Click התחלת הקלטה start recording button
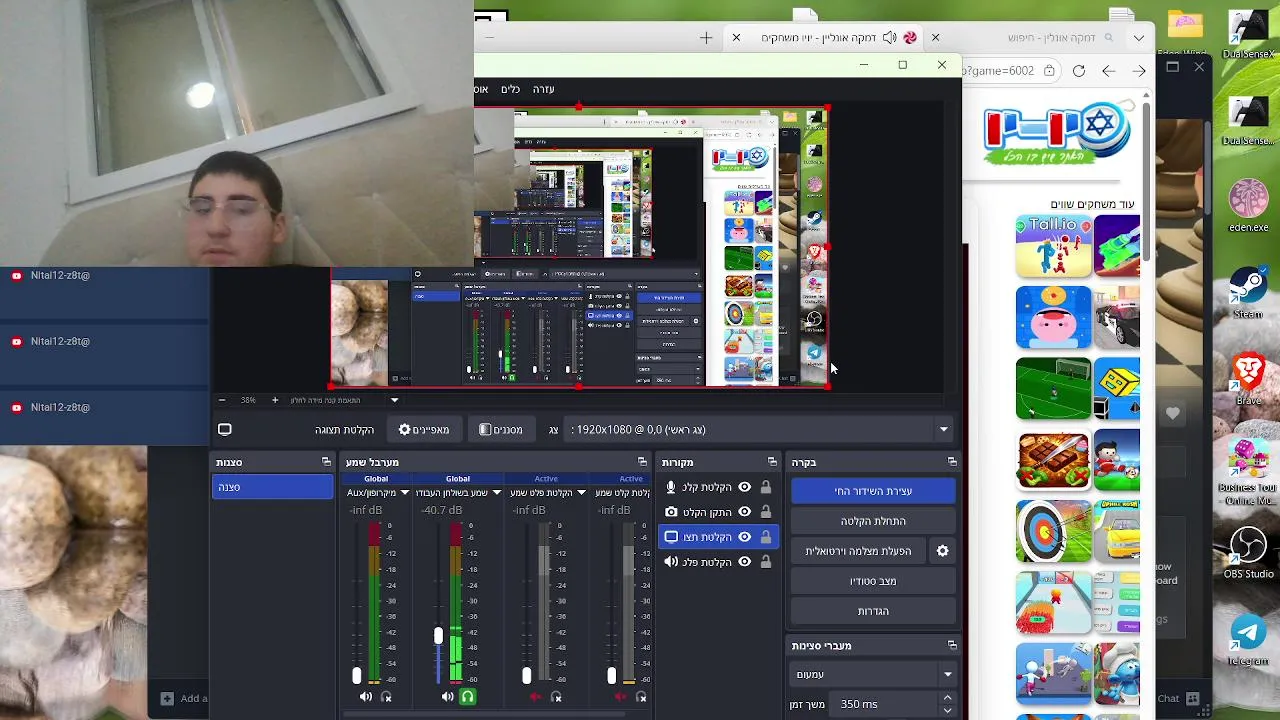Screen dimensions: 1280x720 873,521
